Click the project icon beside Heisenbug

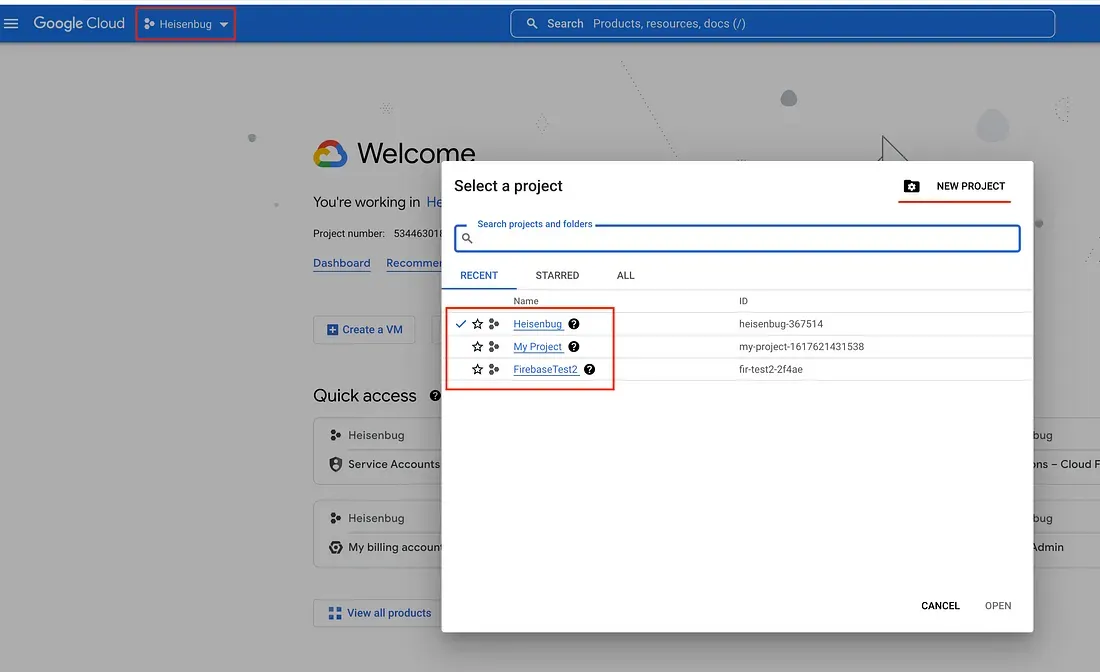[494, 324]
